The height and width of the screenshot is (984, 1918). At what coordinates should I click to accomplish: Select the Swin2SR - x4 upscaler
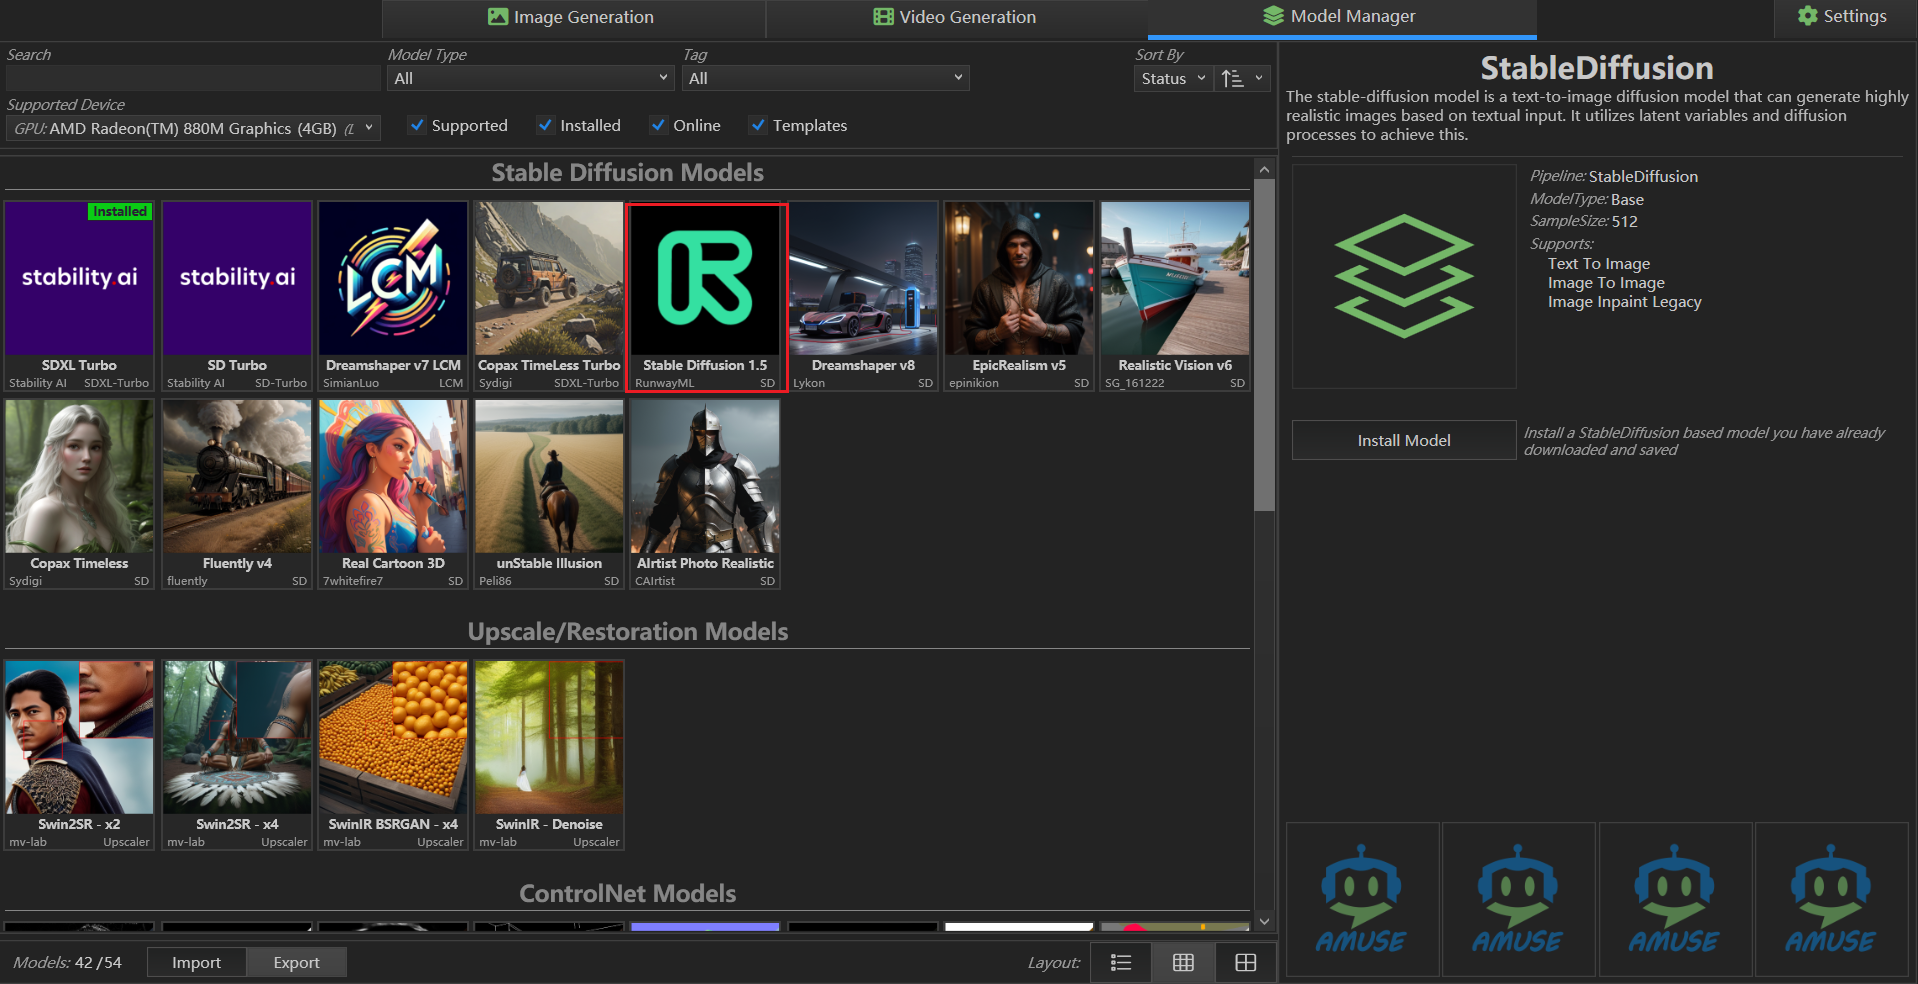pyautogui.click(x=237, y=755)
